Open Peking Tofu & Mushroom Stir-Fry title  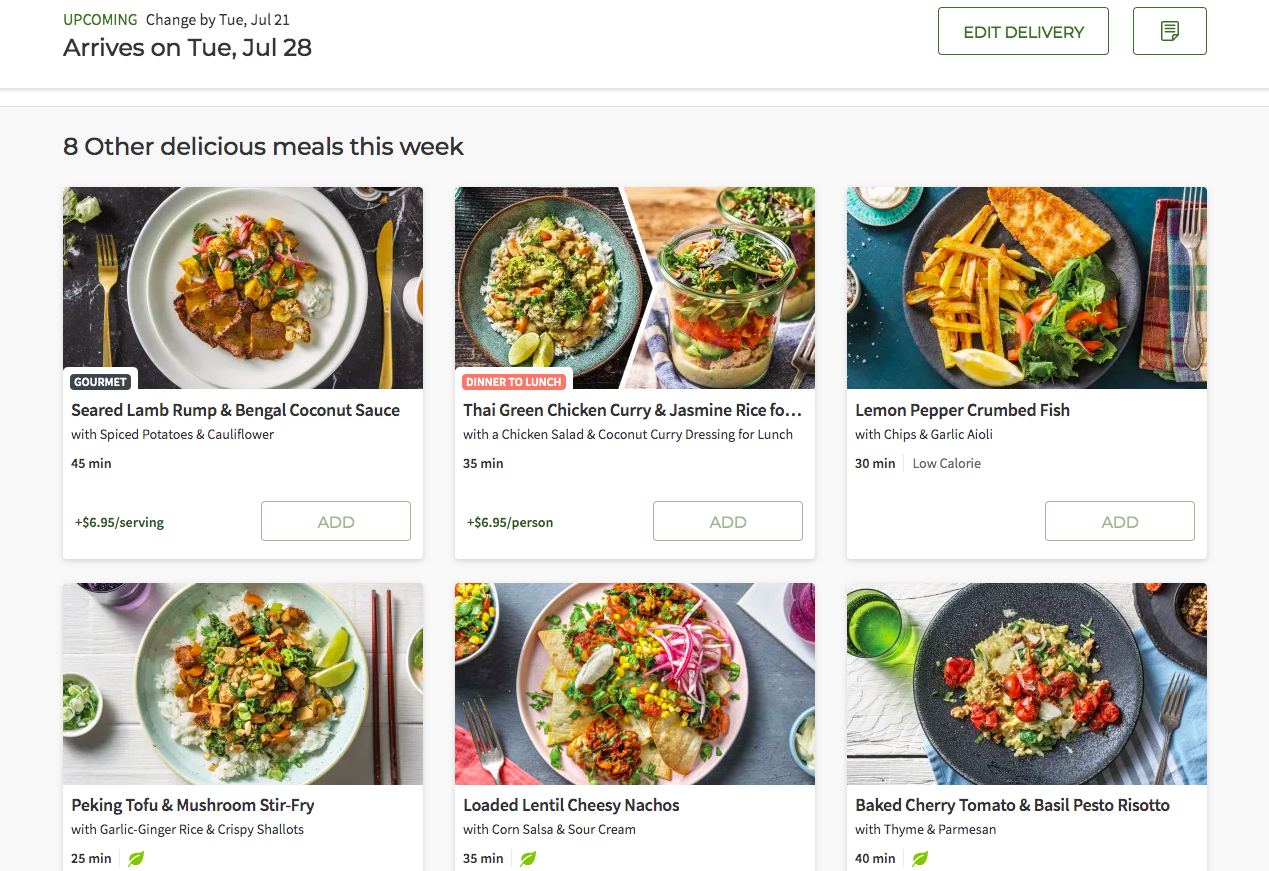tap(193, 805)
